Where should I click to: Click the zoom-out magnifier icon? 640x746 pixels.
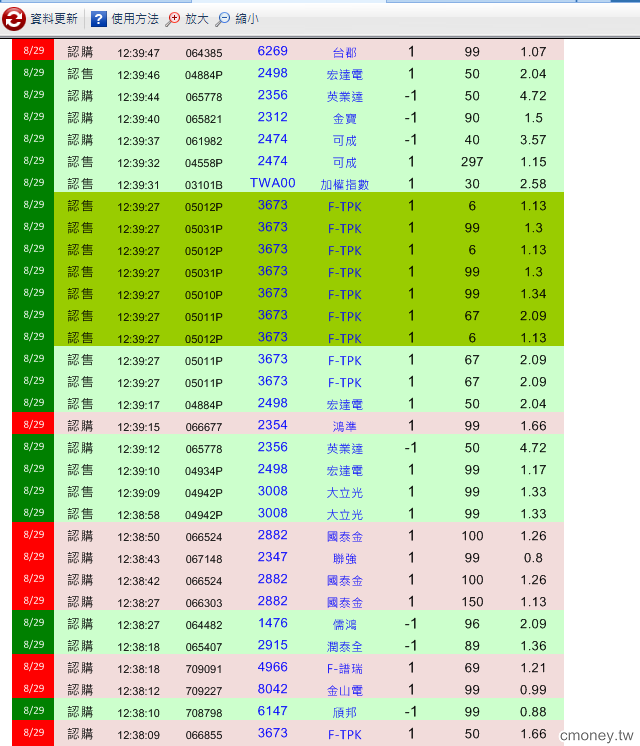[222, 19]
